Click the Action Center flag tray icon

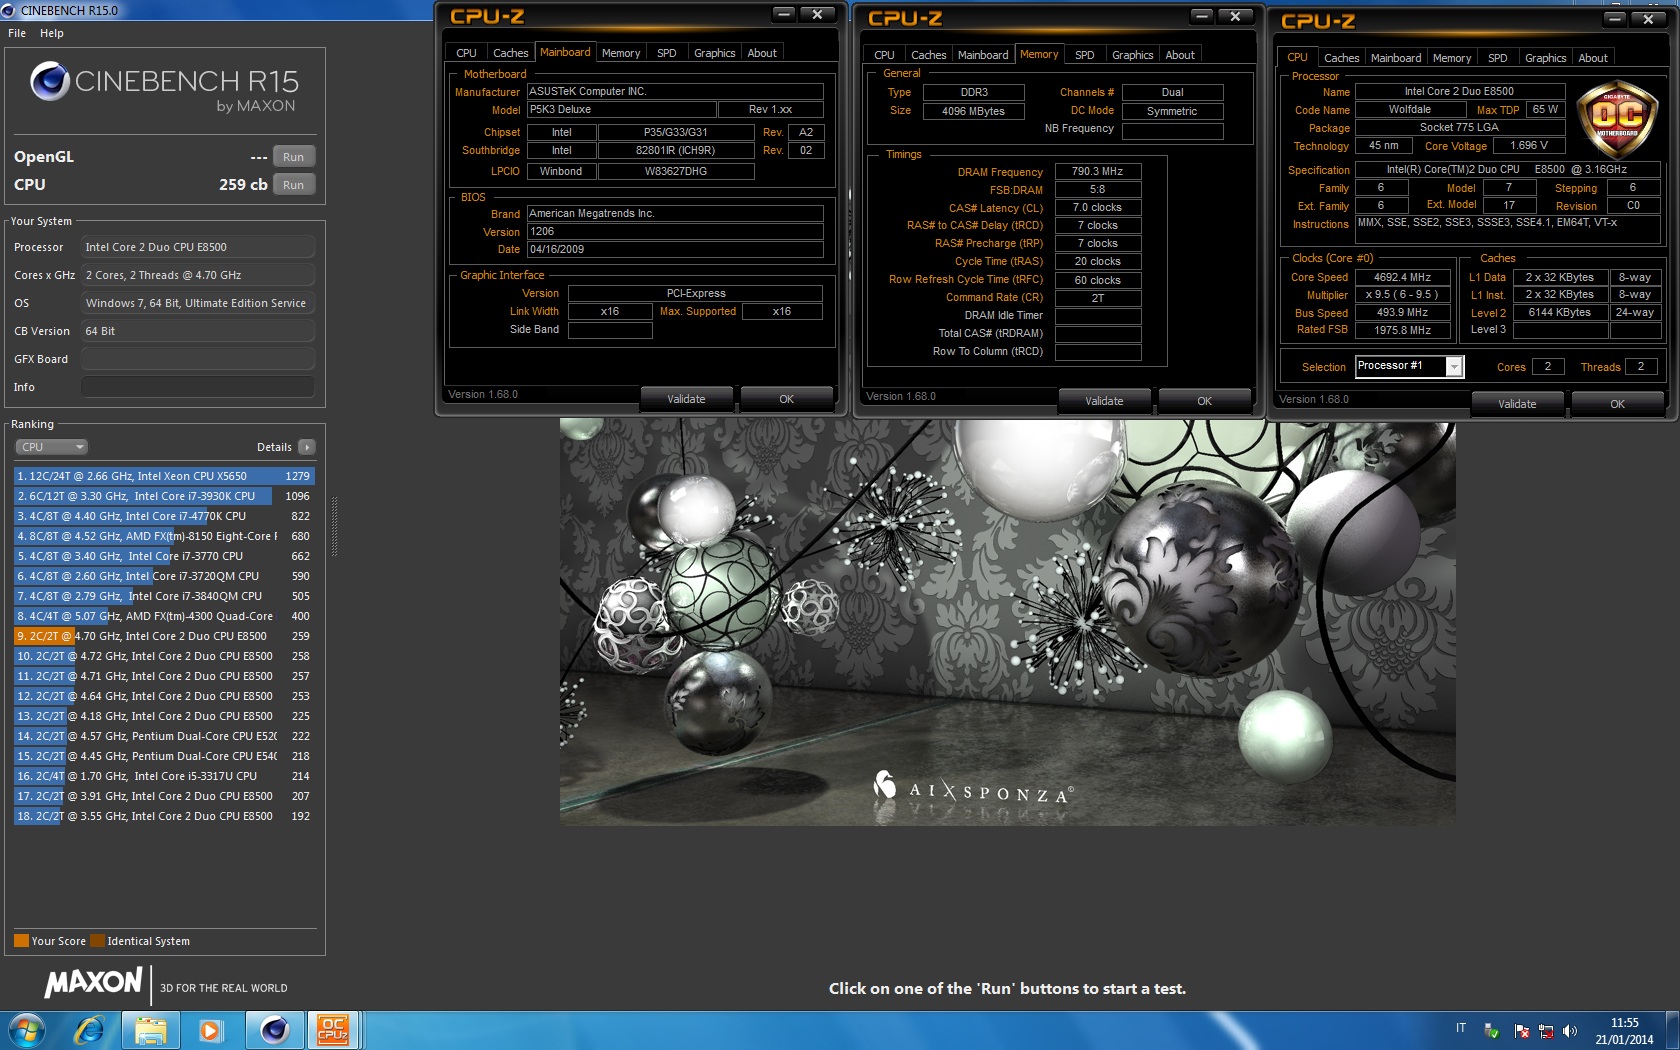pos(1522,1031)
